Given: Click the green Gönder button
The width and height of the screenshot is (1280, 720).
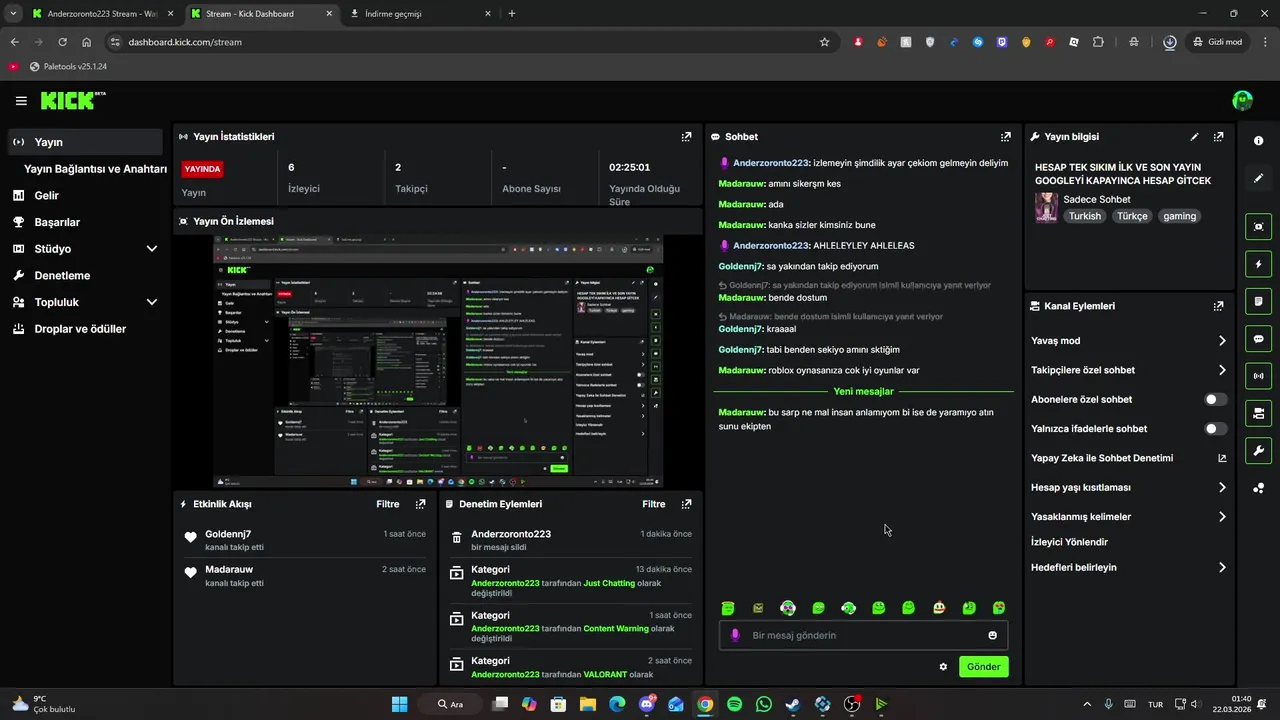Looking at the screenshot, I should (984, 667).
